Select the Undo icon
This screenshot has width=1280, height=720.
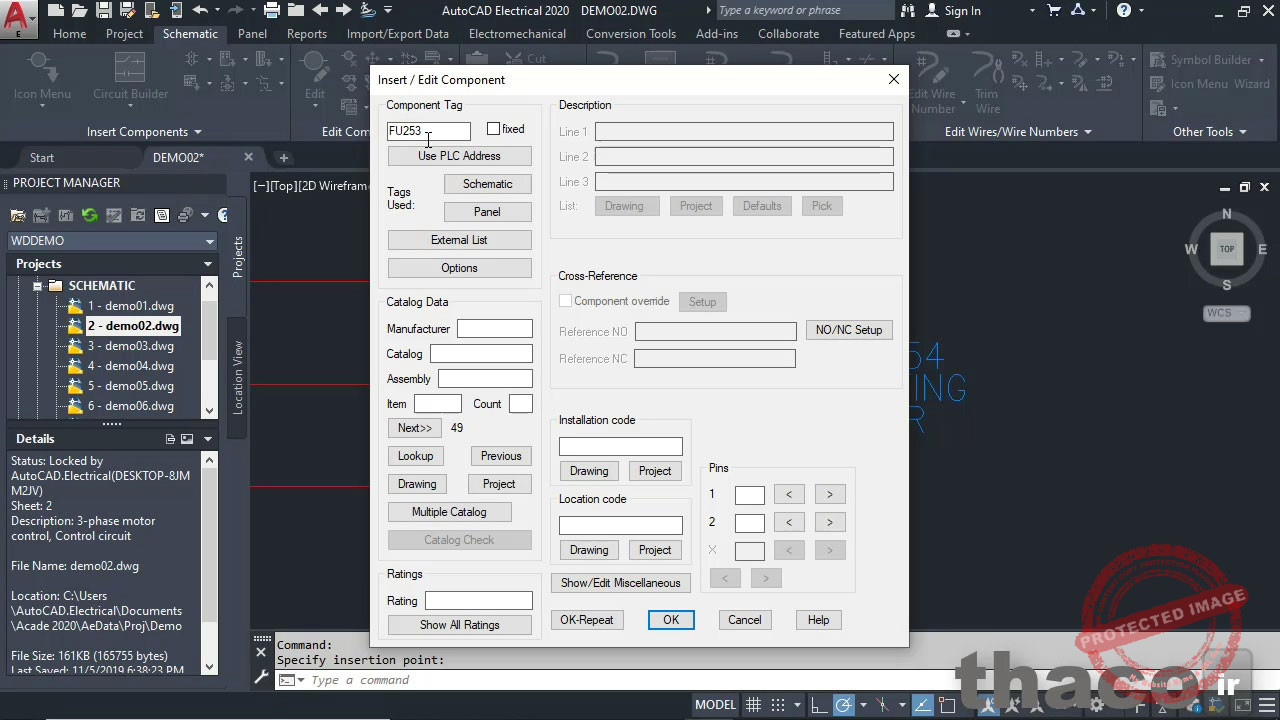click(x=202, y=10)
